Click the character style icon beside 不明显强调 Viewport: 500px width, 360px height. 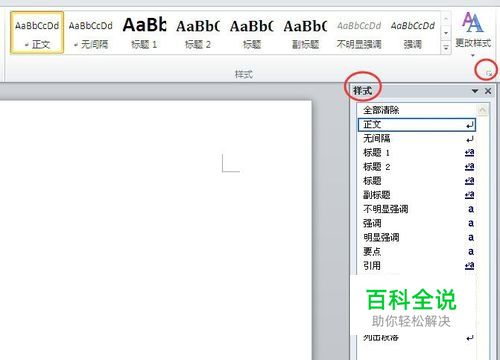pyautogui.click(x=471, y=209)
